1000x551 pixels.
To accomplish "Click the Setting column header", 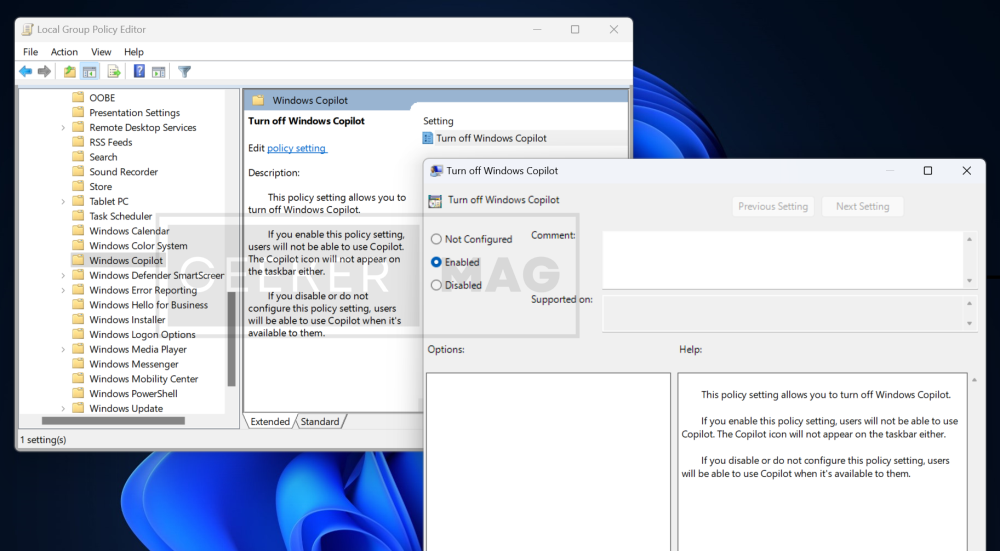I will coord(438,121).
